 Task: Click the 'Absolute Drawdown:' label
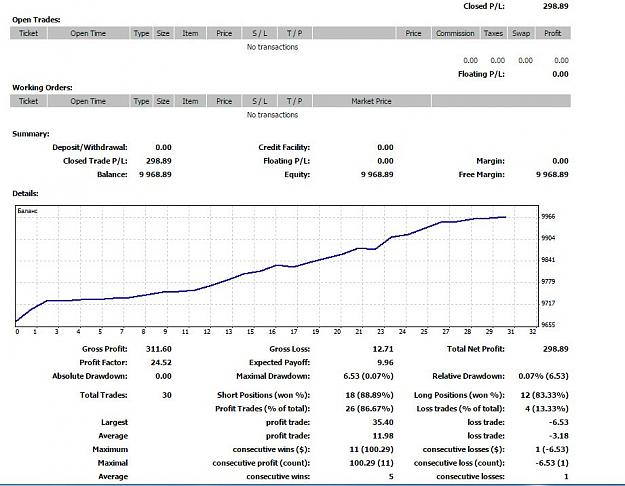pyautogui.click(x=90, y=376)
